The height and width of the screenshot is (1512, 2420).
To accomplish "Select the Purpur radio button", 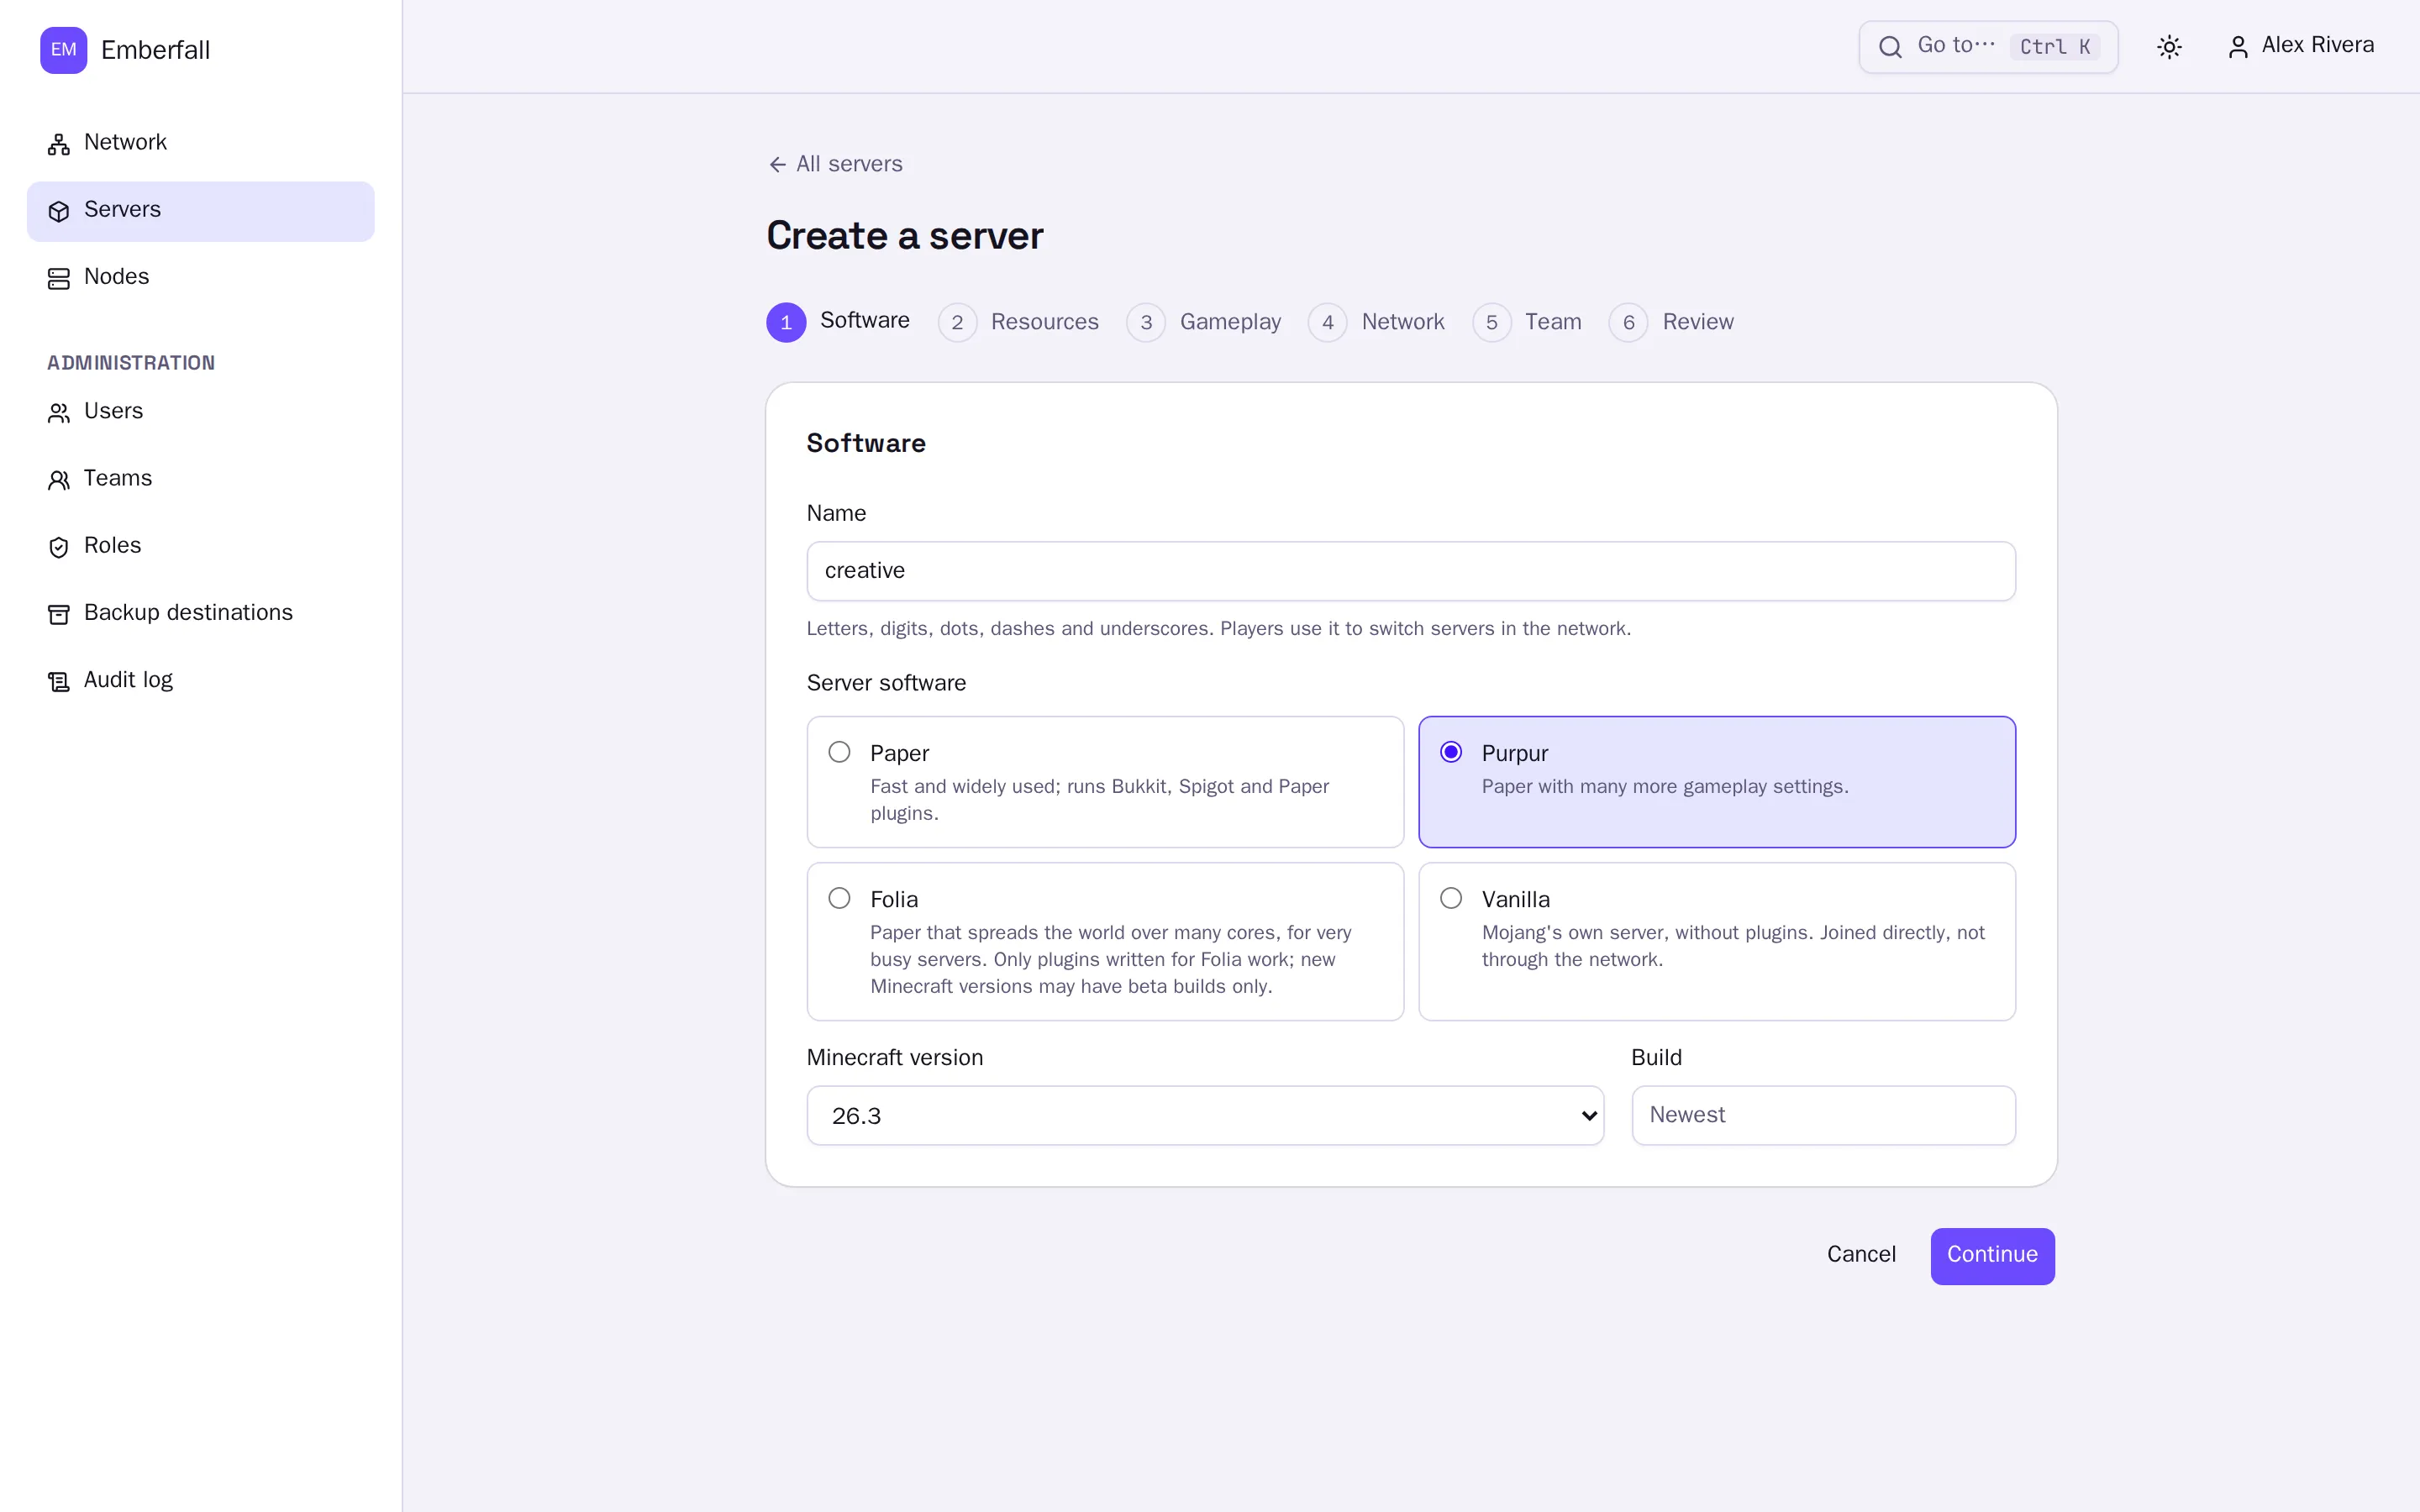I will (1451, 752).
